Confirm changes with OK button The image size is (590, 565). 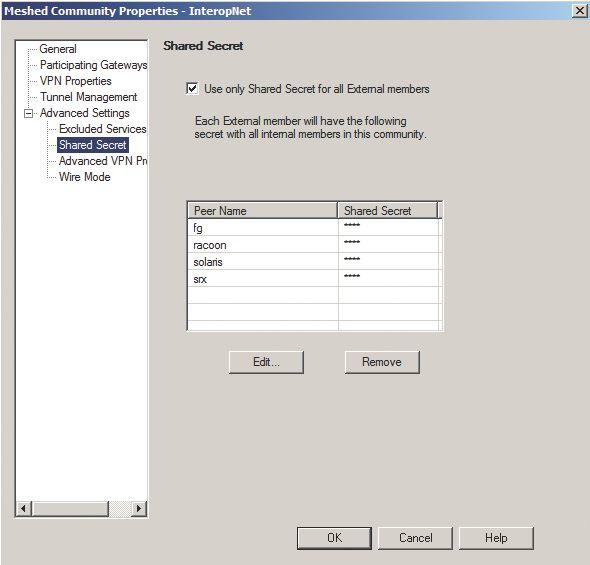(334, 538)
